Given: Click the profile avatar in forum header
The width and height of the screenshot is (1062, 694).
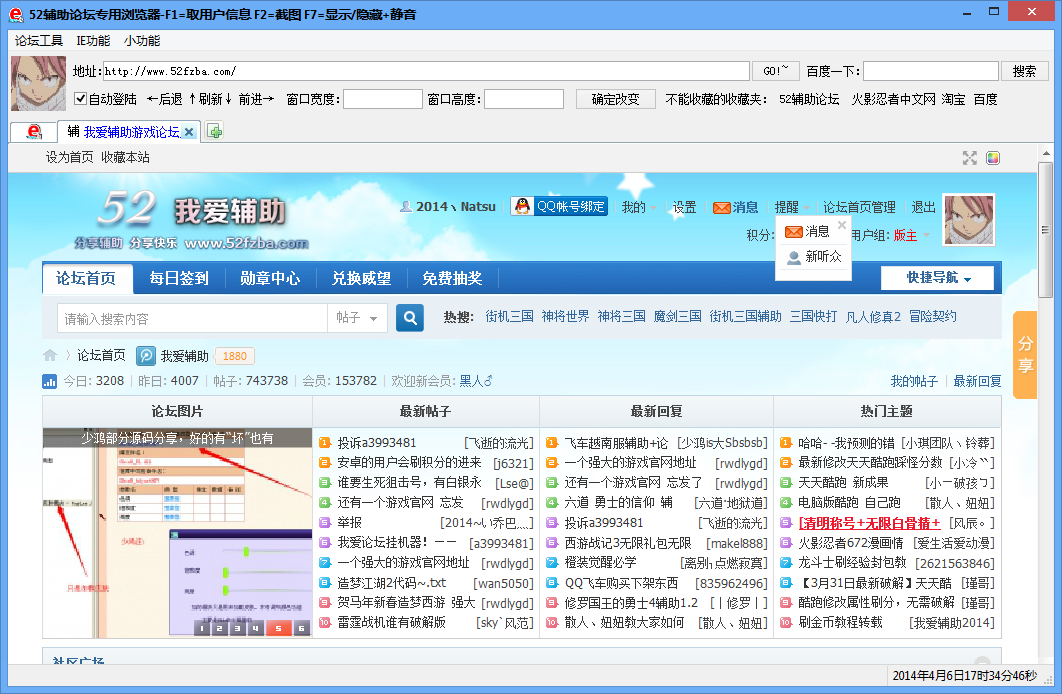Looking at the screenshot, I should click(x=969, y=219).
